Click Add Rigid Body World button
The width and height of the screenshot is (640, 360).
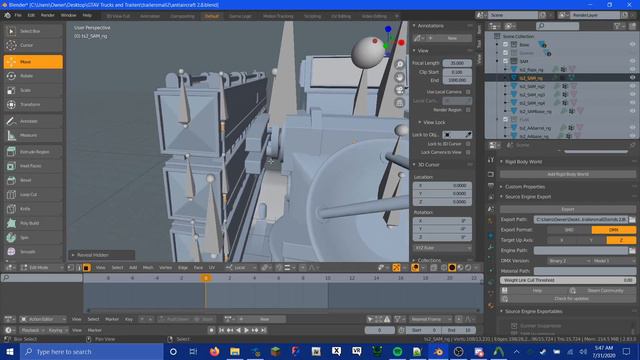568,174
